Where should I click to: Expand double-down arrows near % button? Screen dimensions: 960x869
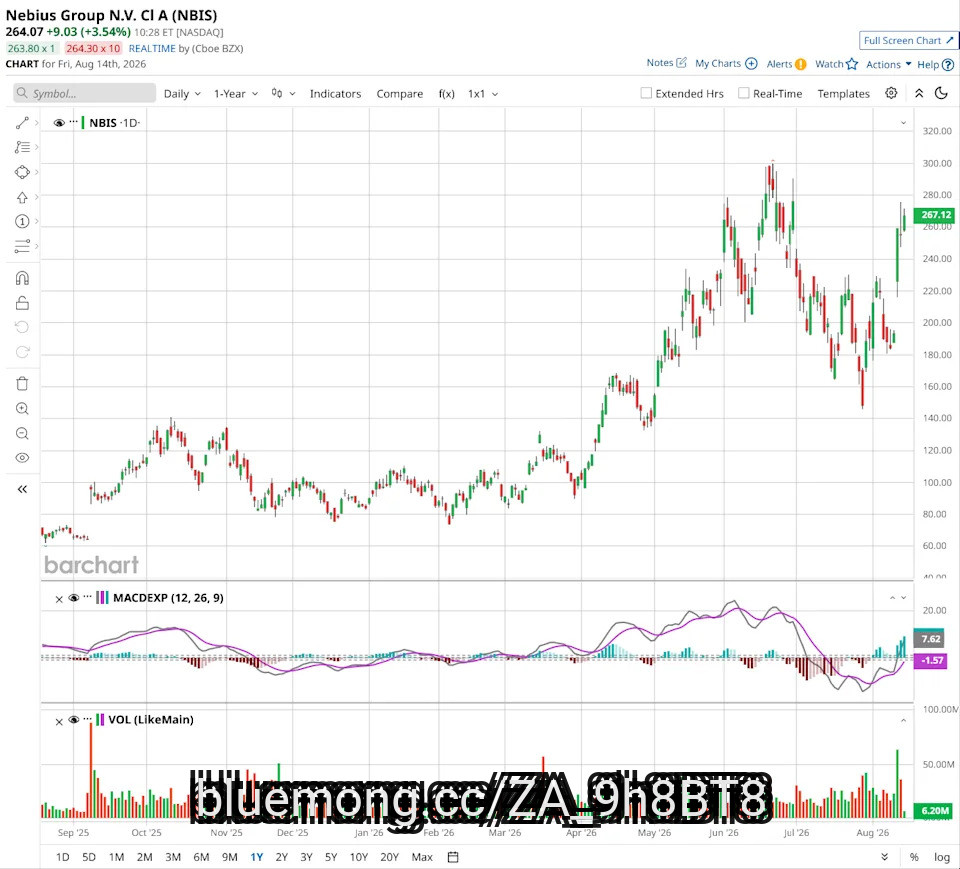pos(884,857)
